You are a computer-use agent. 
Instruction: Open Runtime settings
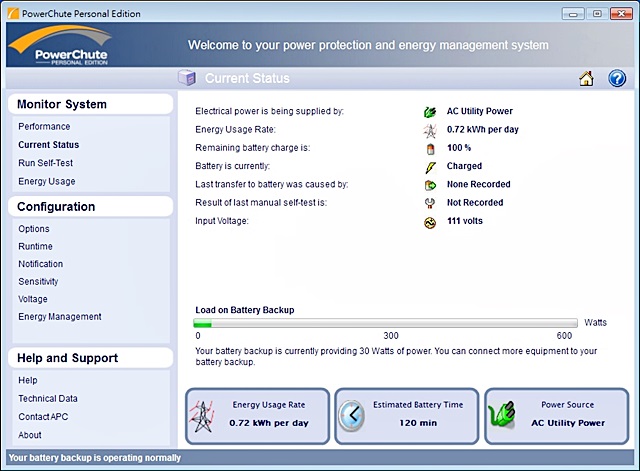tap(35, 247)
